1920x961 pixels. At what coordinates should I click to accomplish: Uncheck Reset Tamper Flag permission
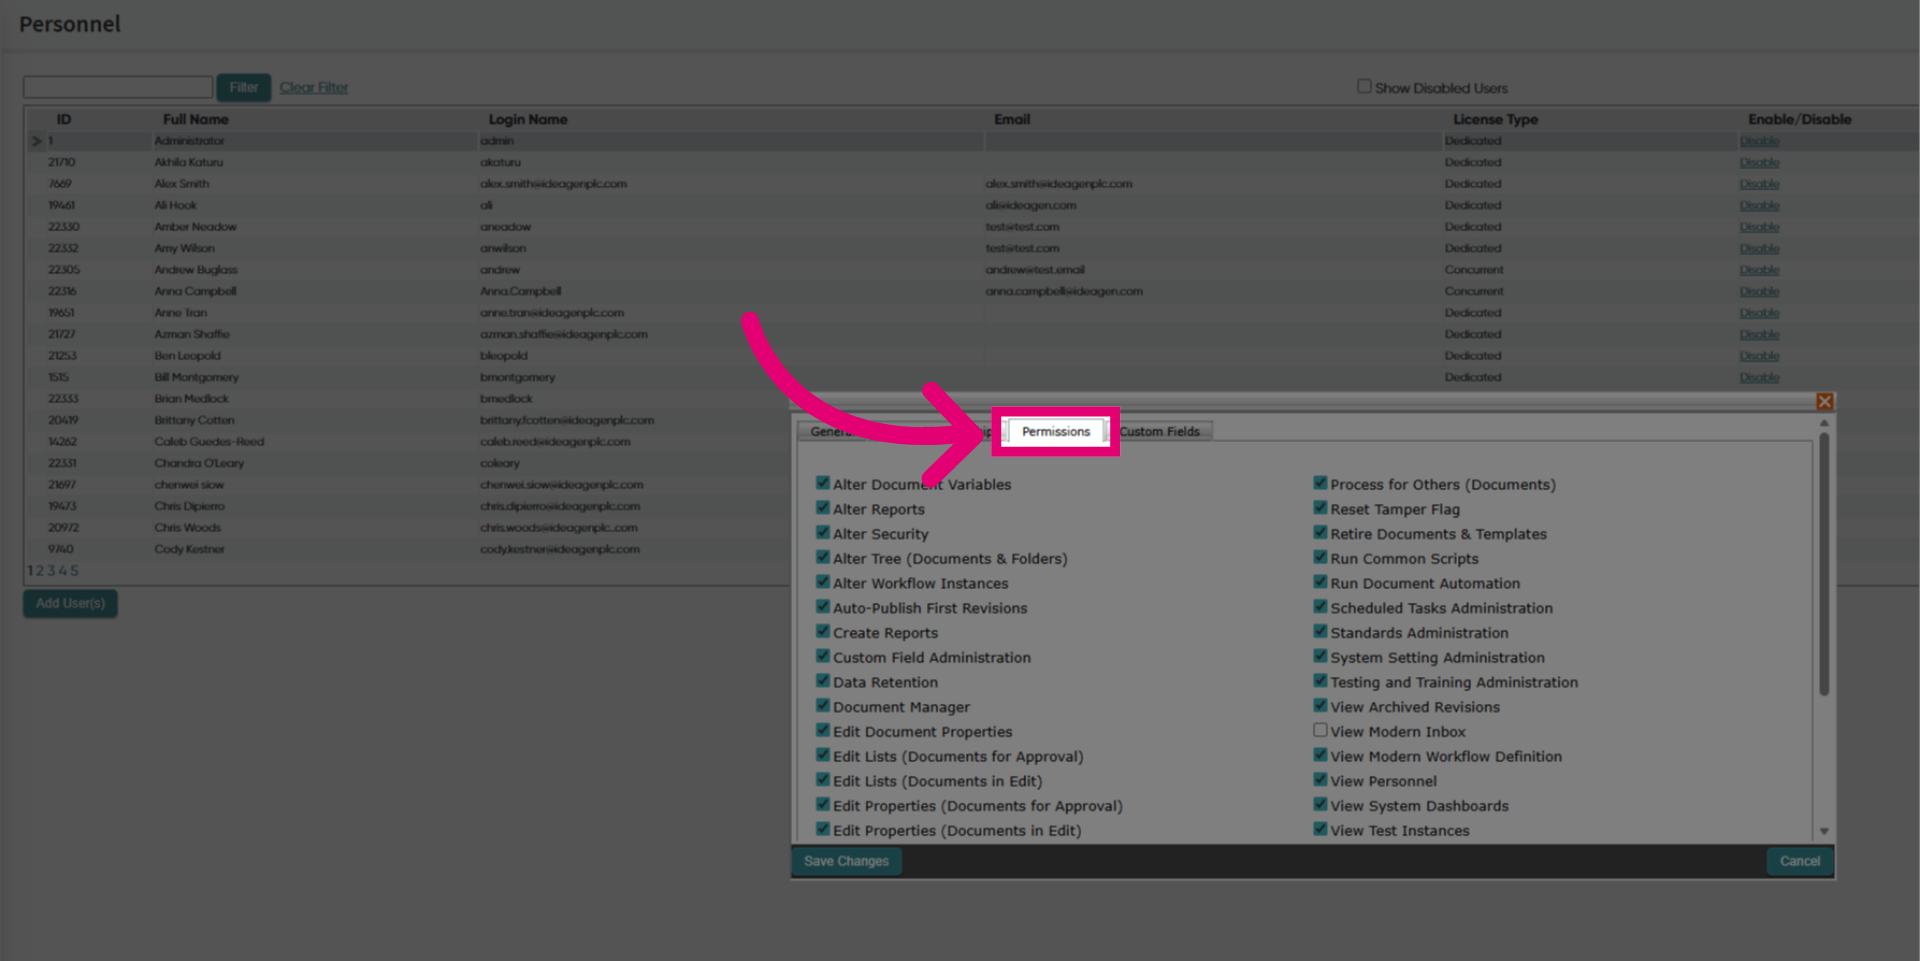click(1320, 508)
